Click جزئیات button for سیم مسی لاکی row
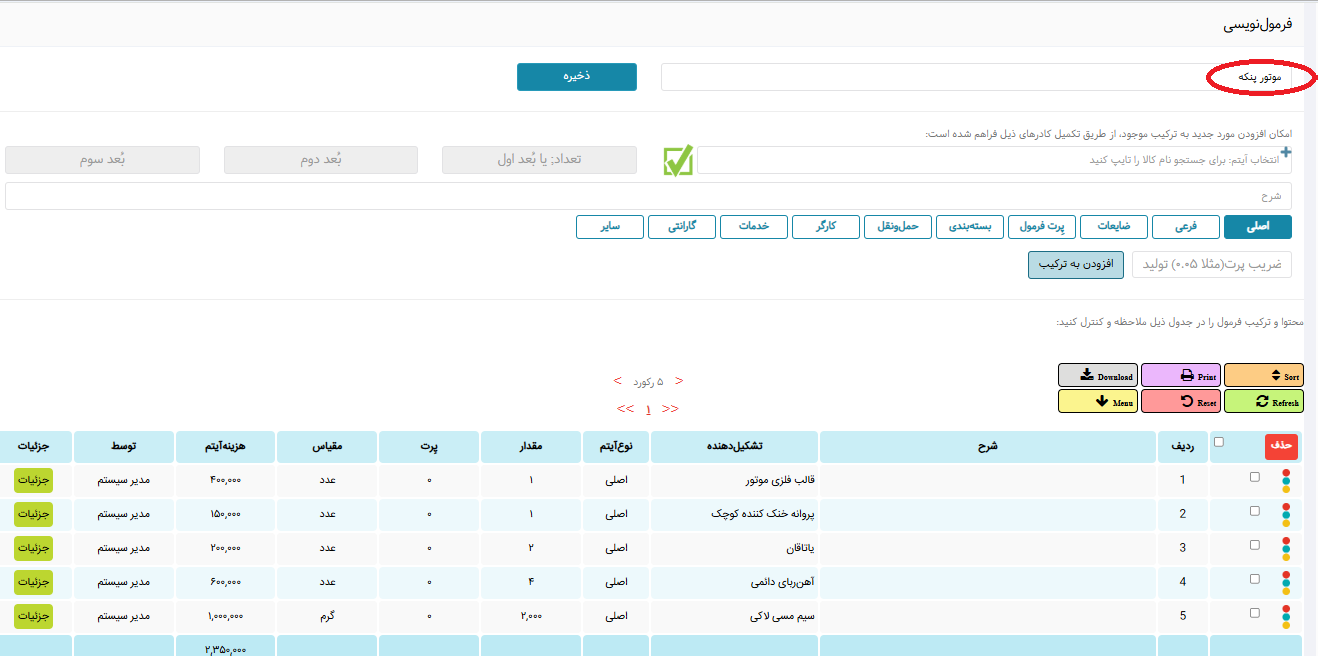Image resolution: width=1318 pixels, height=656 pixels. tap(34, 616)
